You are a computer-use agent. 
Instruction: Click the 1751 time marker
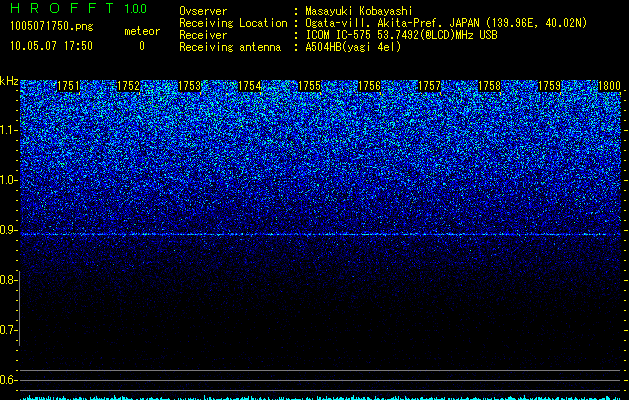coord(68,86)
